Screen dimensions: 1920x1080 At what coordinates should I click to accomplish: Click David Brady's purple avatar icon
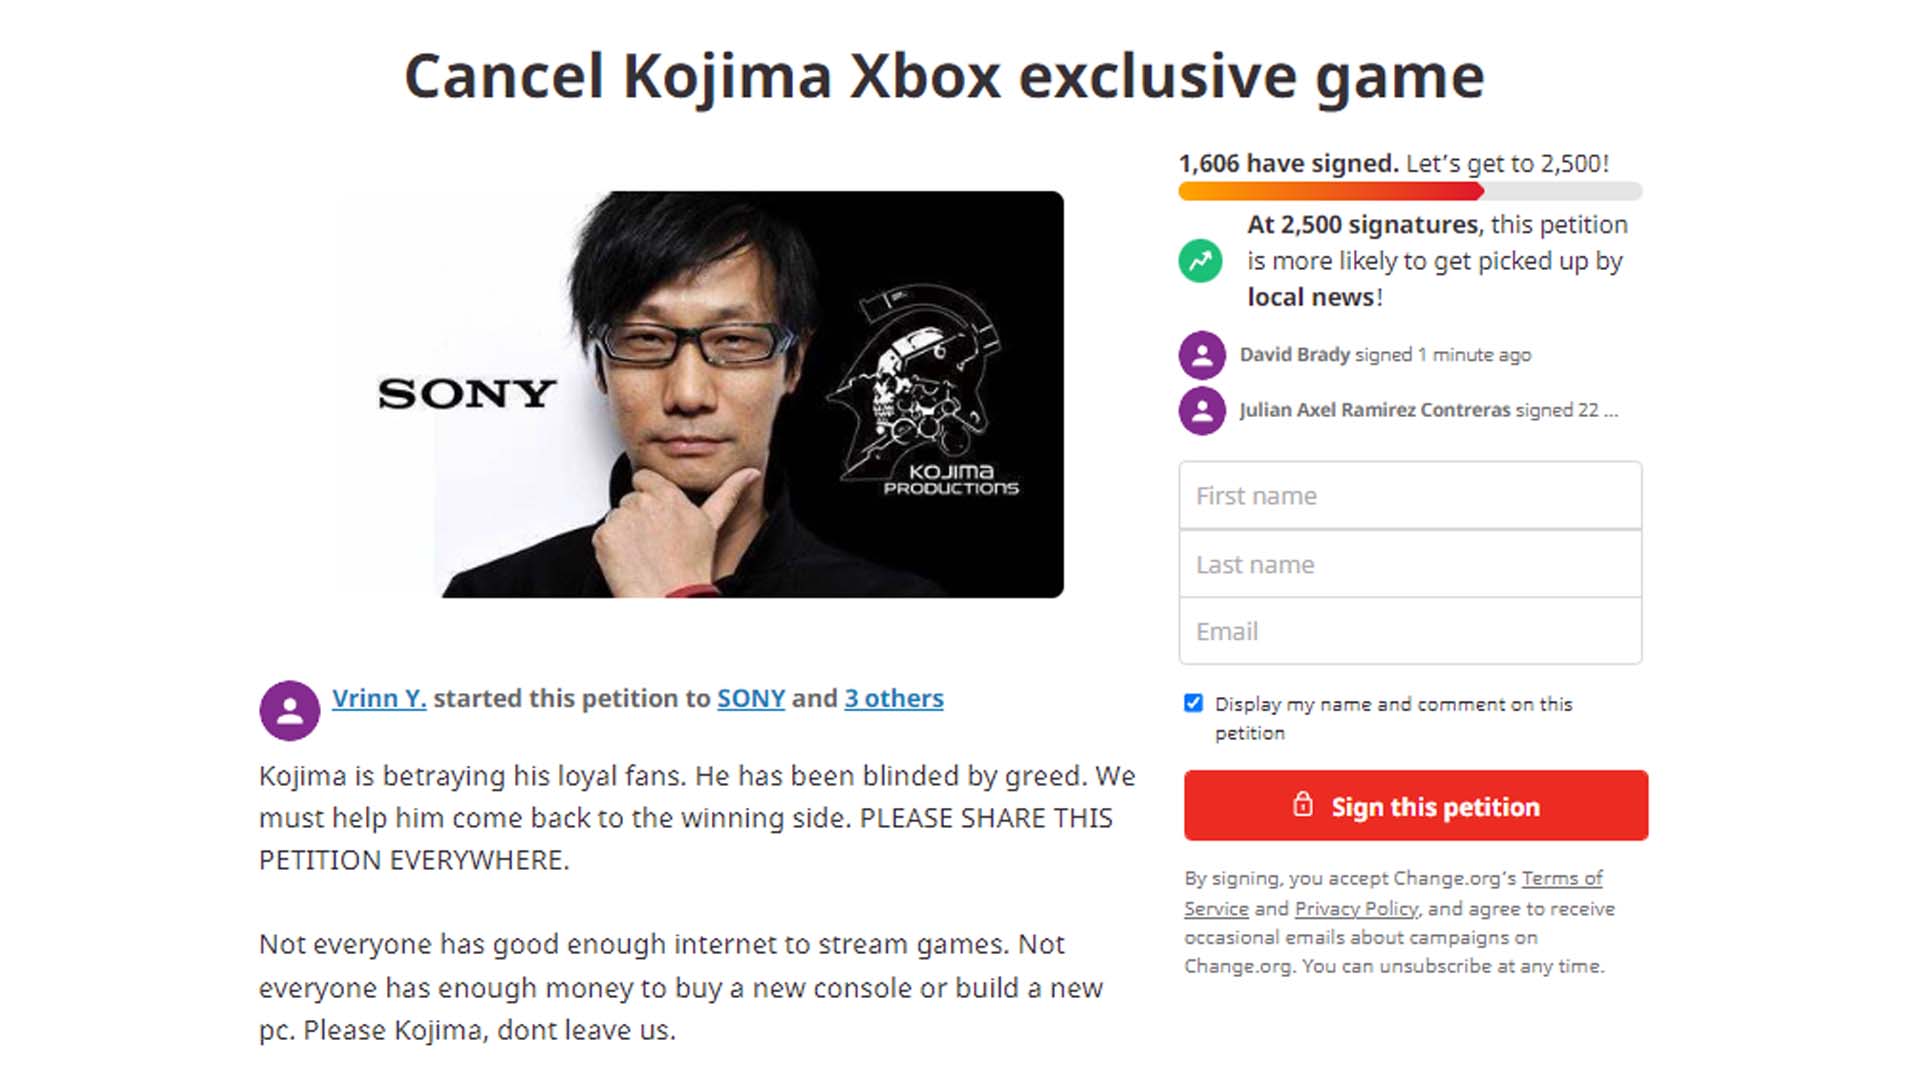tap(1200, 355)
